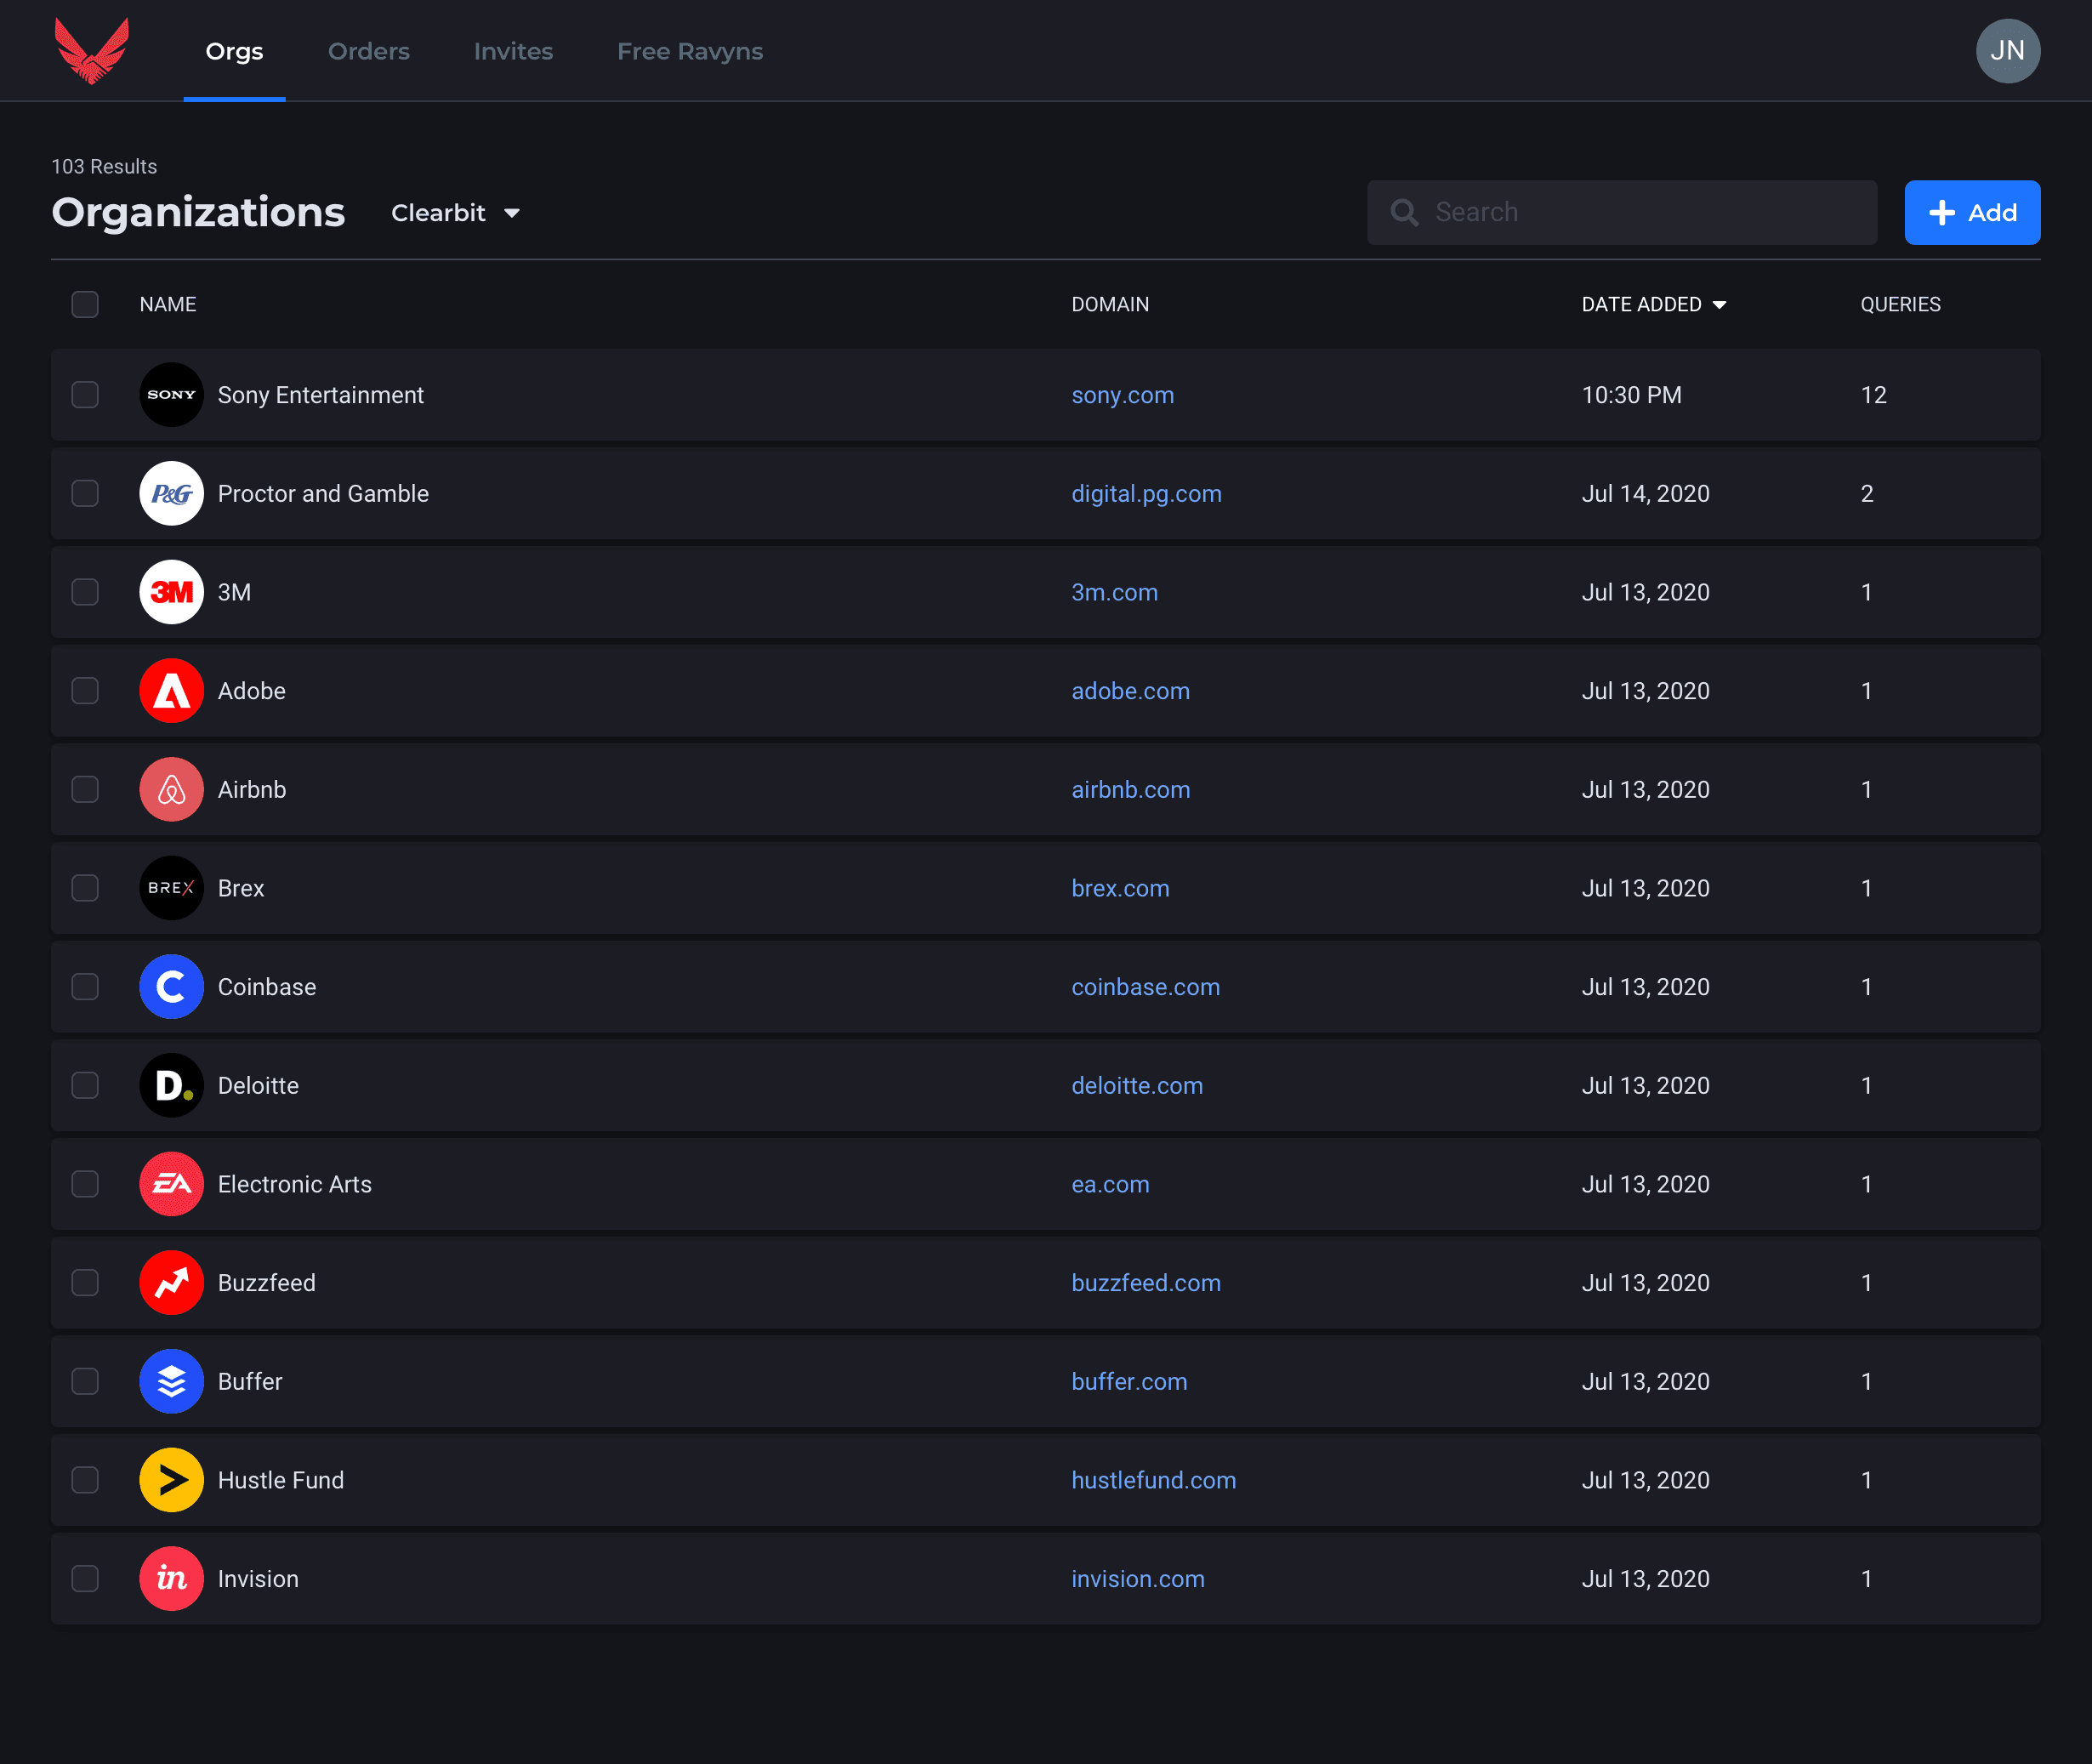Screen dimensions: 2092x1764
Task: Click the Buzzfeed arrow logo icon
Action: [x=171, y=1283]
